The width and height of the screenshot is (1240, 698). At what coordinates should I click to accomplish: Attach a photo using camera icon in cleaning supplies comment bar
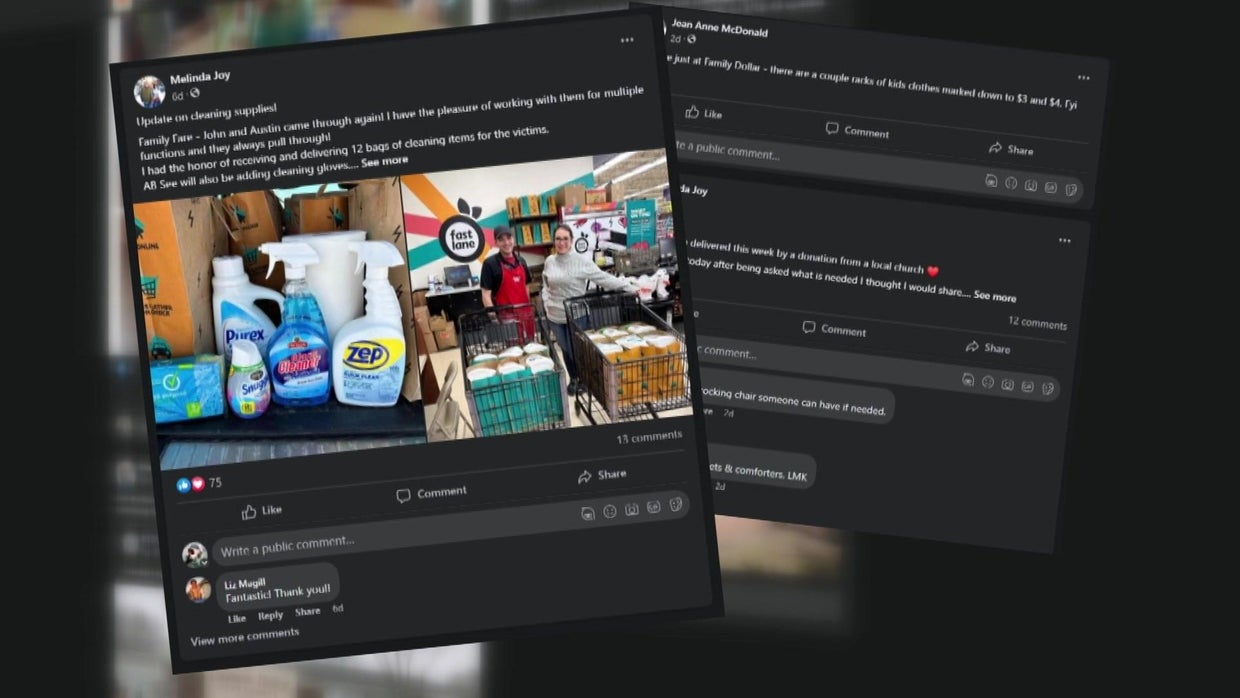pyautogui.click(x=632, y=509)
